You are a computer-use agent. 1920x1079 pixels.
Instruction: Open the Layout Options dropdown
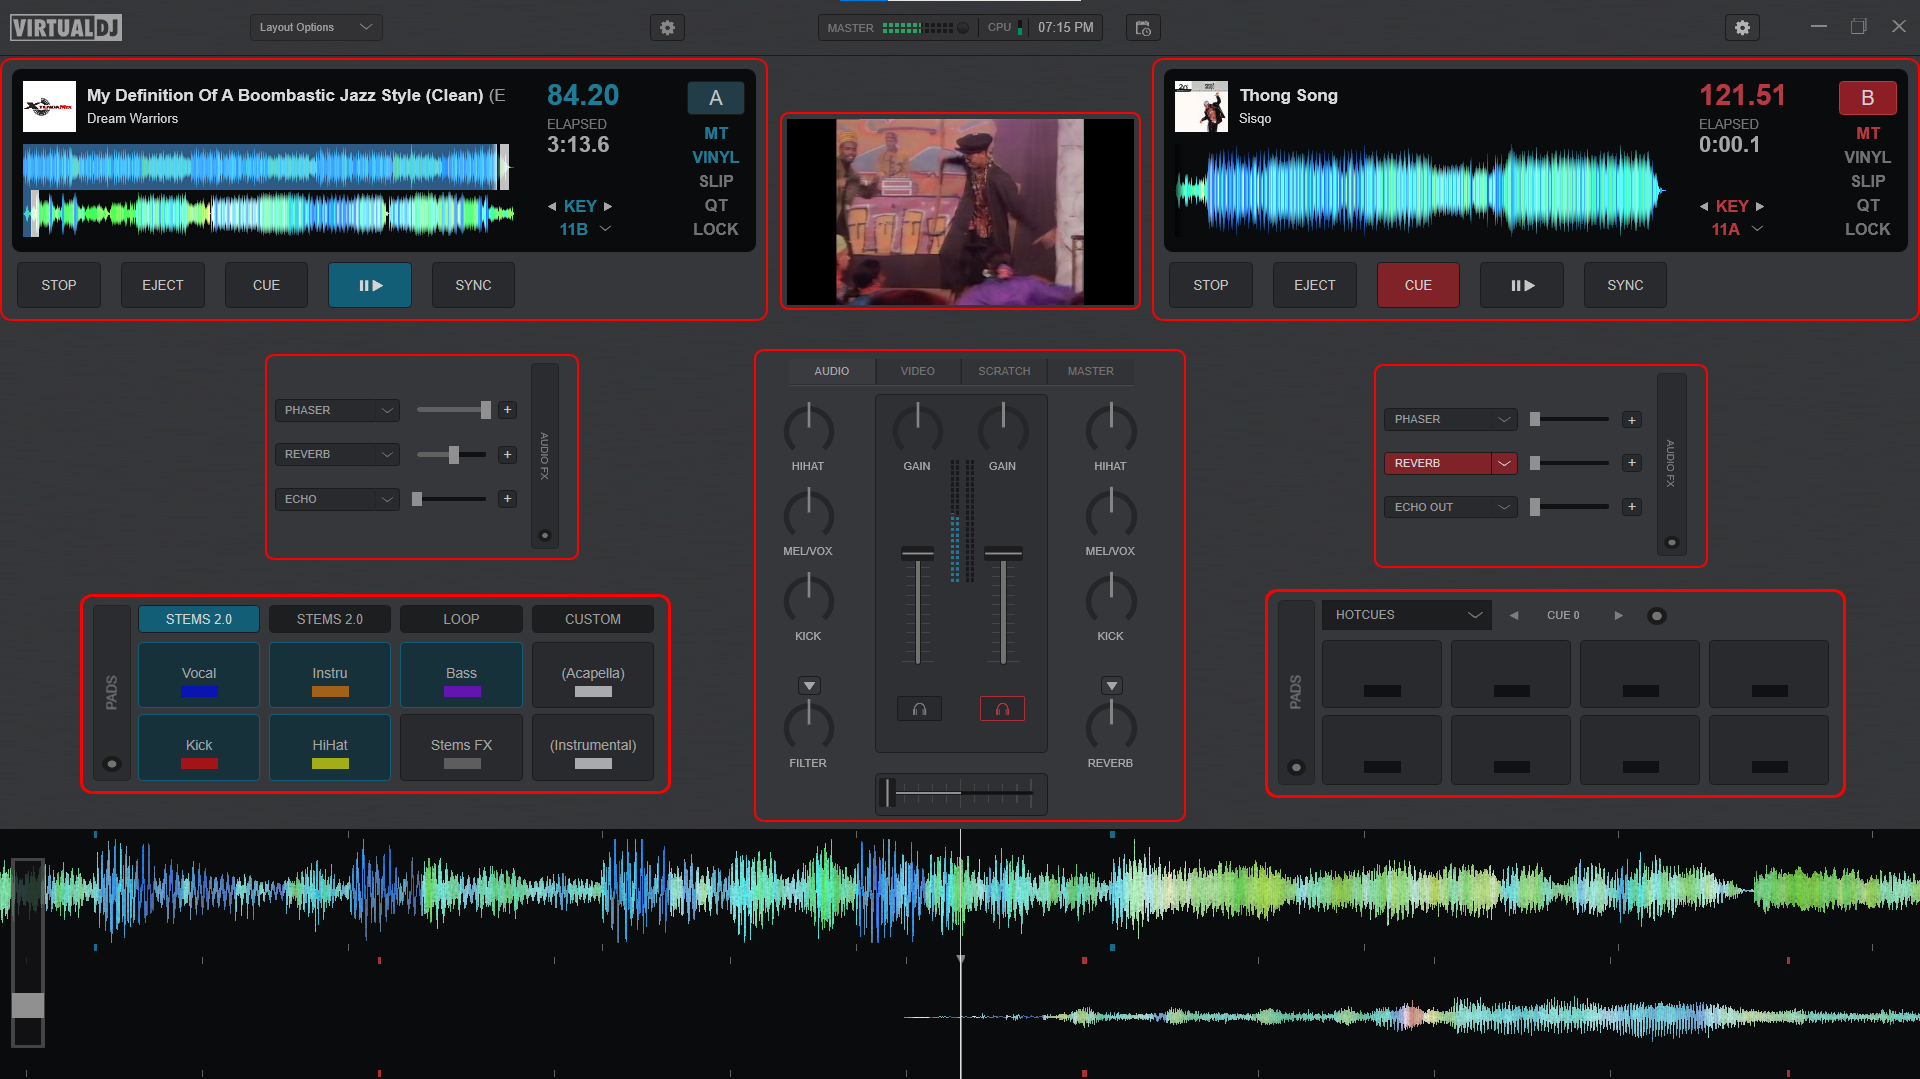pos(316,27)
